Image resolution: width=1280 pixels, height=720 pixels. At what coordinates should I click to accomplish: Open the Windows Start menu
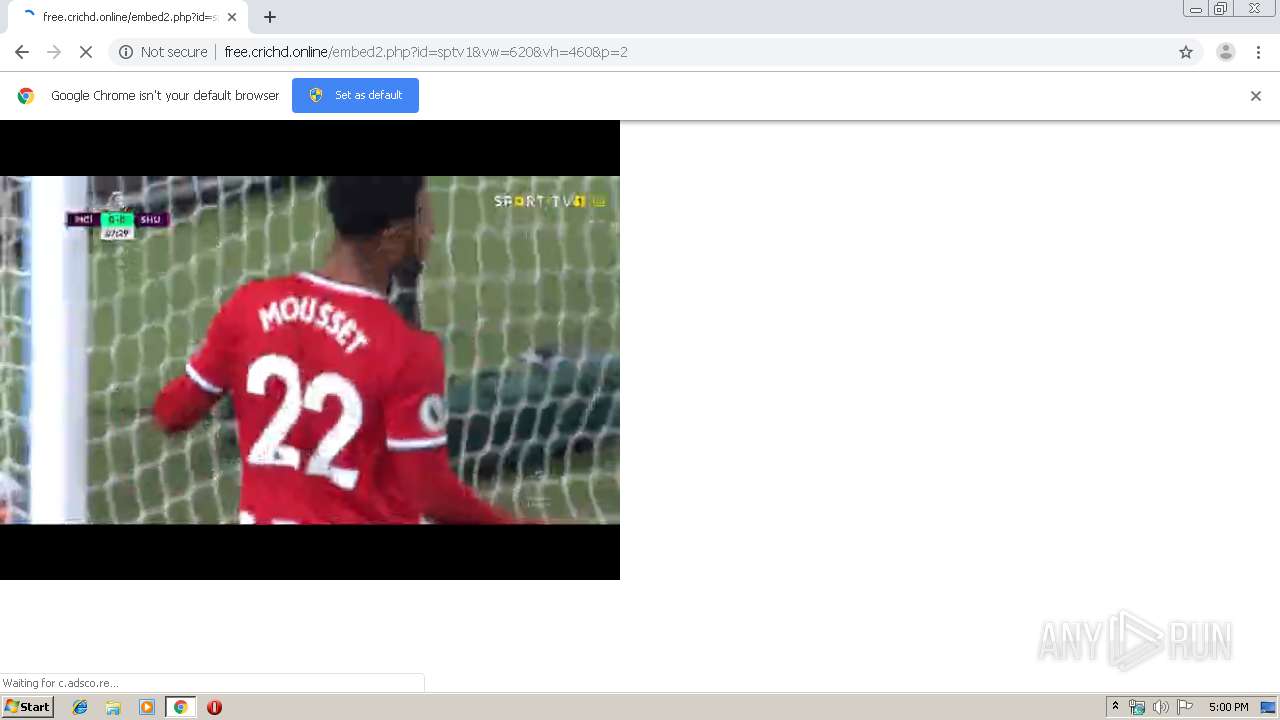tap(27, 707)
